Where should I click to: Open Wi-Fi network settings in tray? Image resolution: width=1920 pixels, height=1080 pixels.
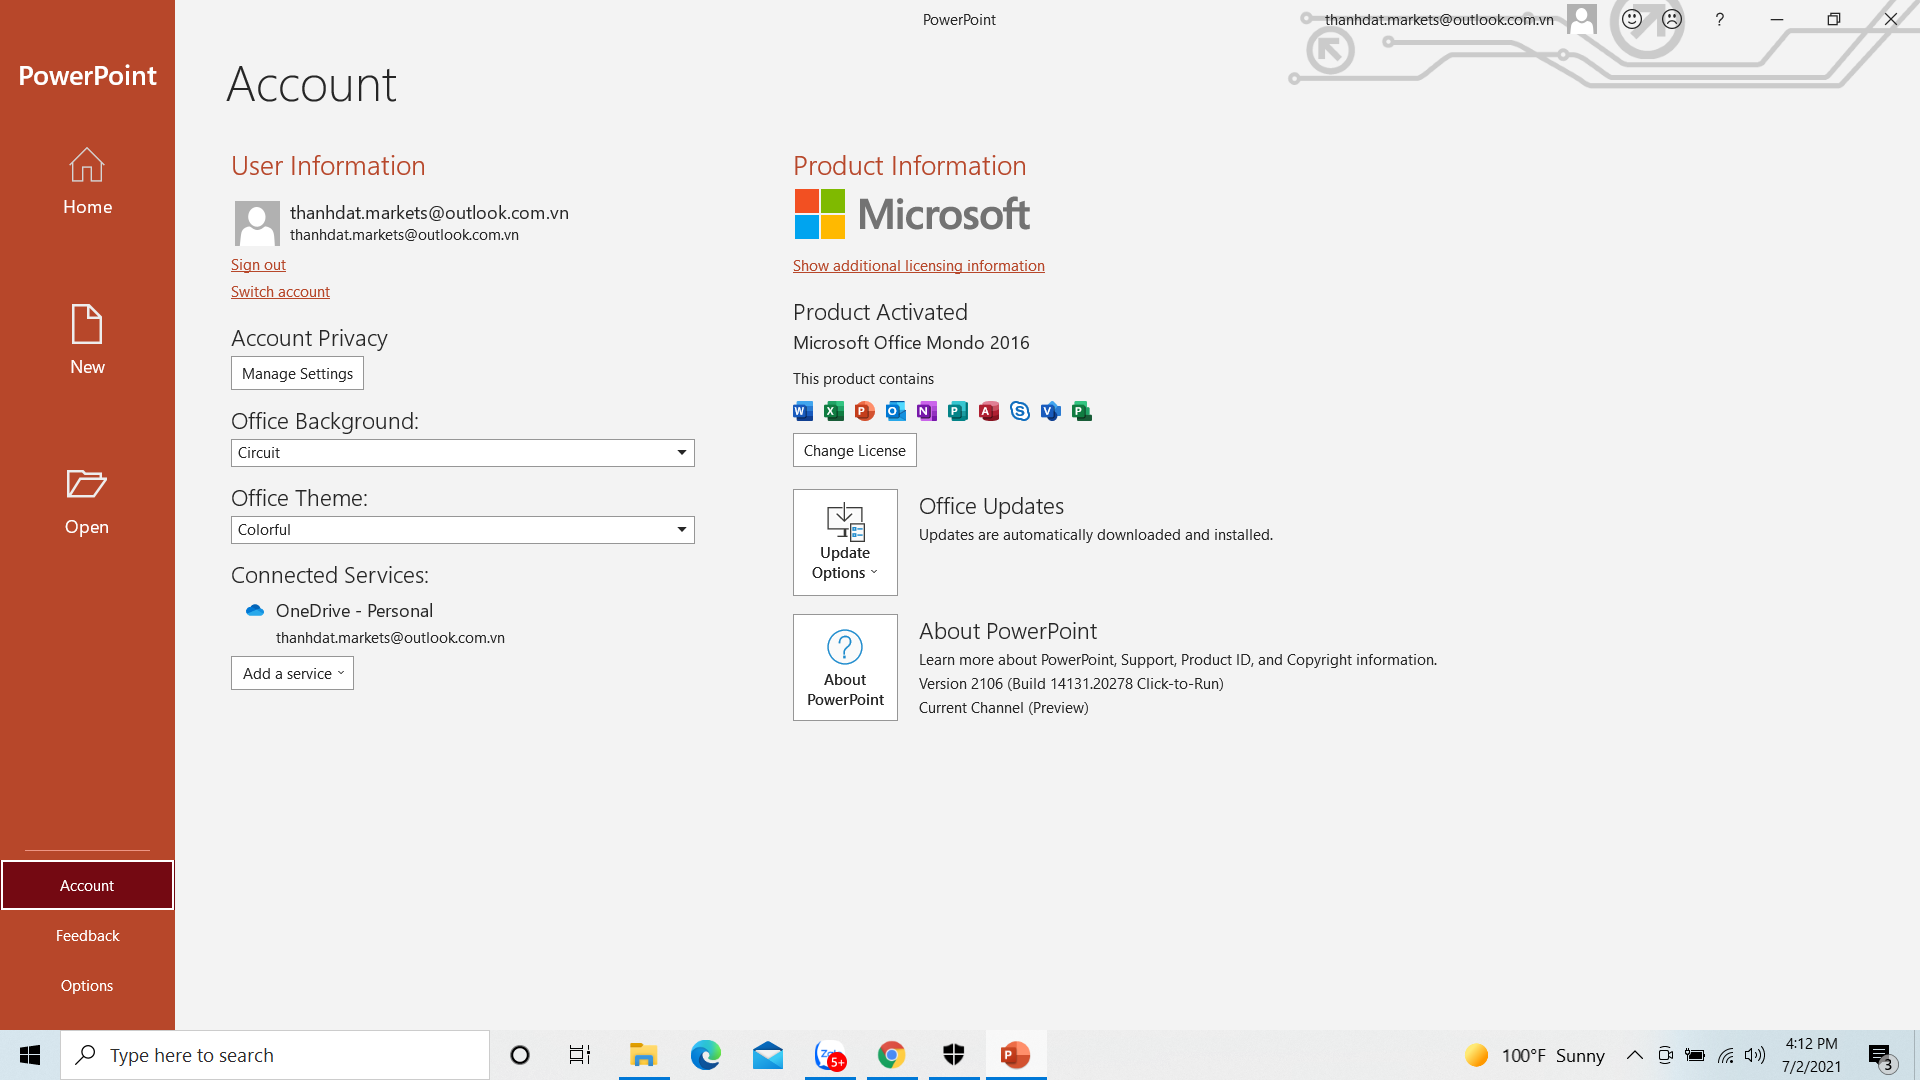click(x=1726, y=1055)
